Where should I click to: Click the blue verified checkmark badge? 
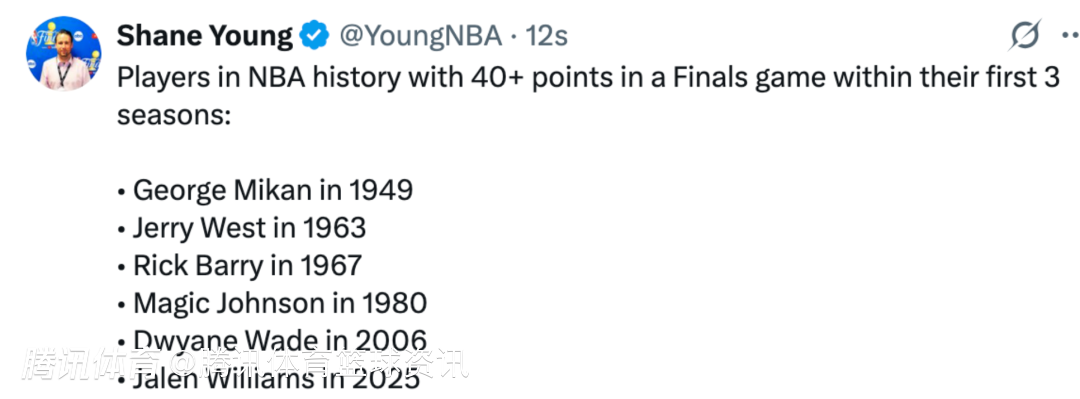point(315,36)
